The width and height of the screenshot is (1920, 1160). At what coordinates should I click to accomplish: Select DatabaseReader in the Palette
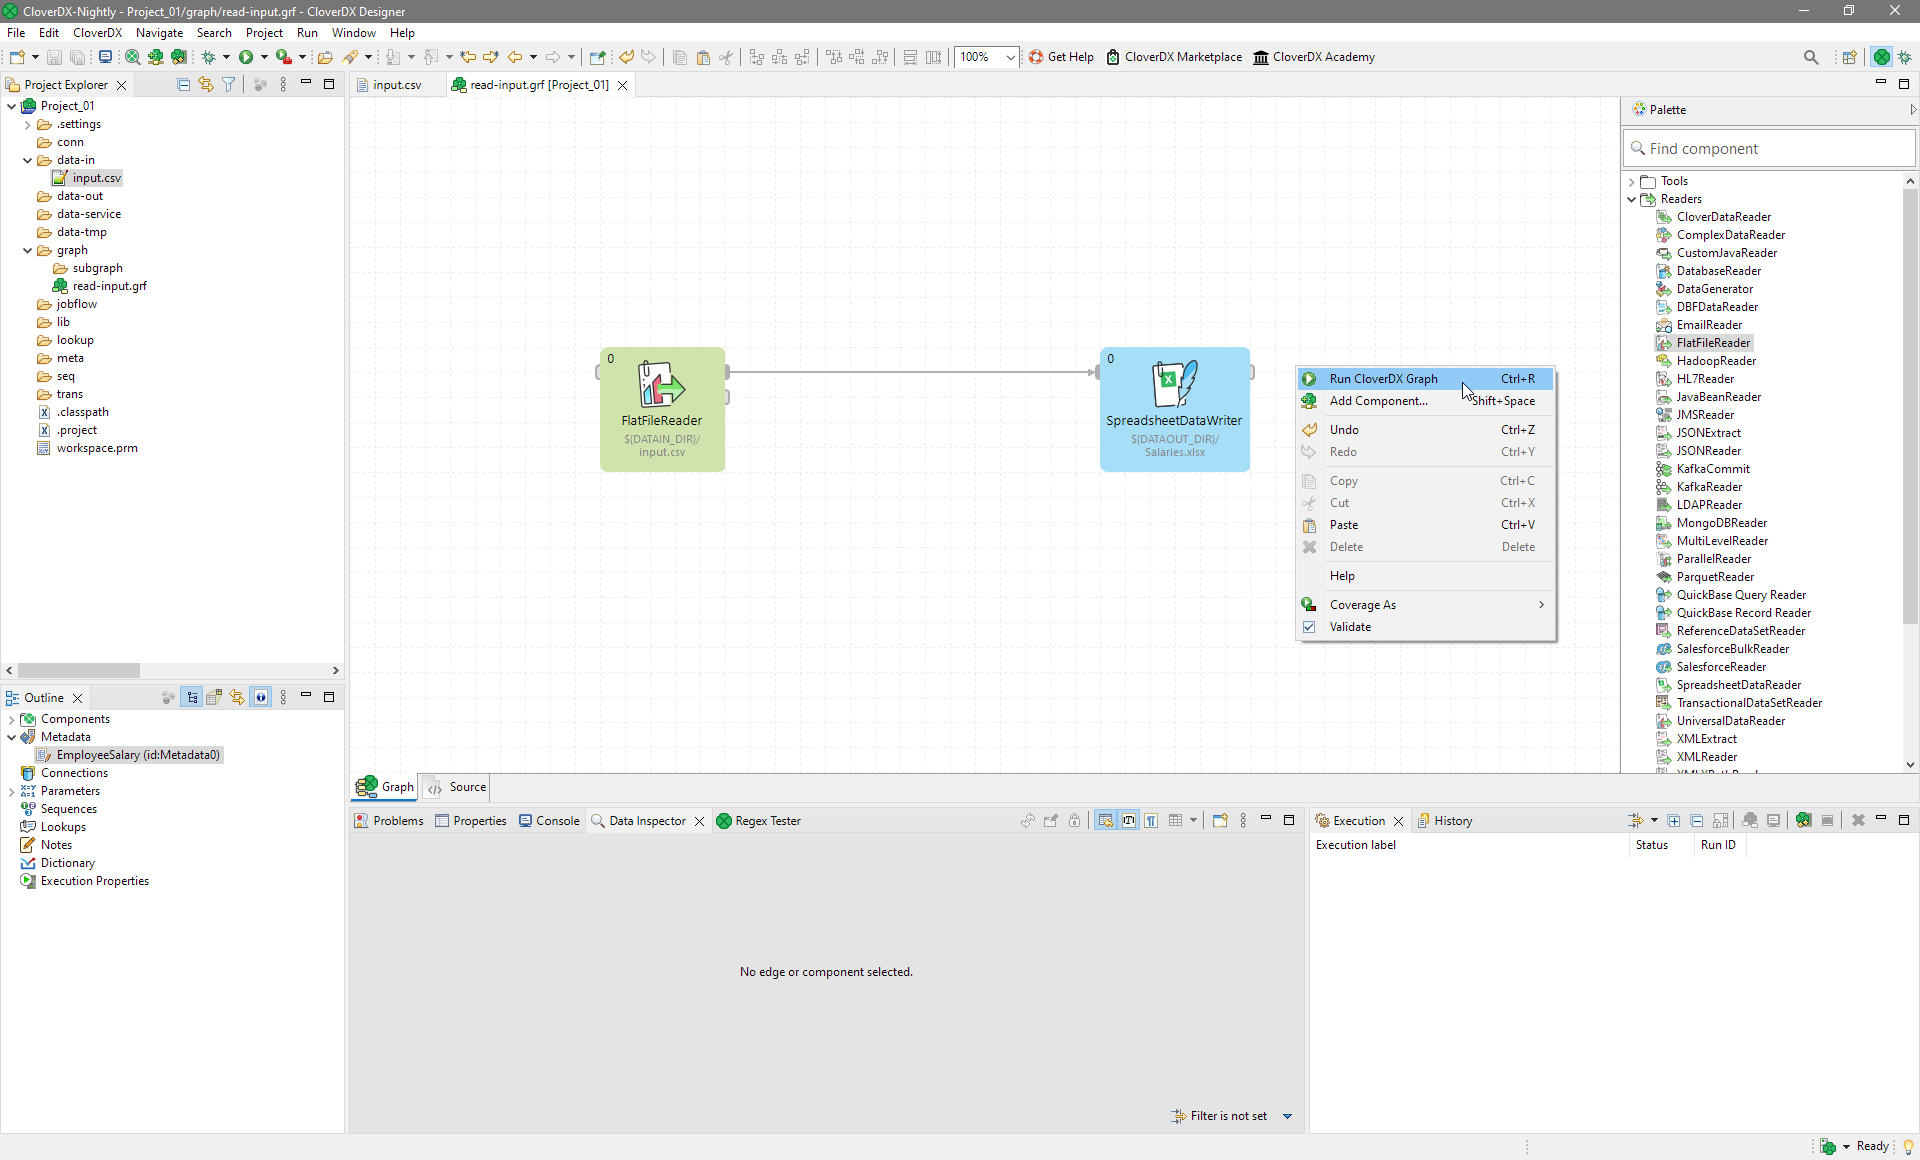click(1718, 271)
